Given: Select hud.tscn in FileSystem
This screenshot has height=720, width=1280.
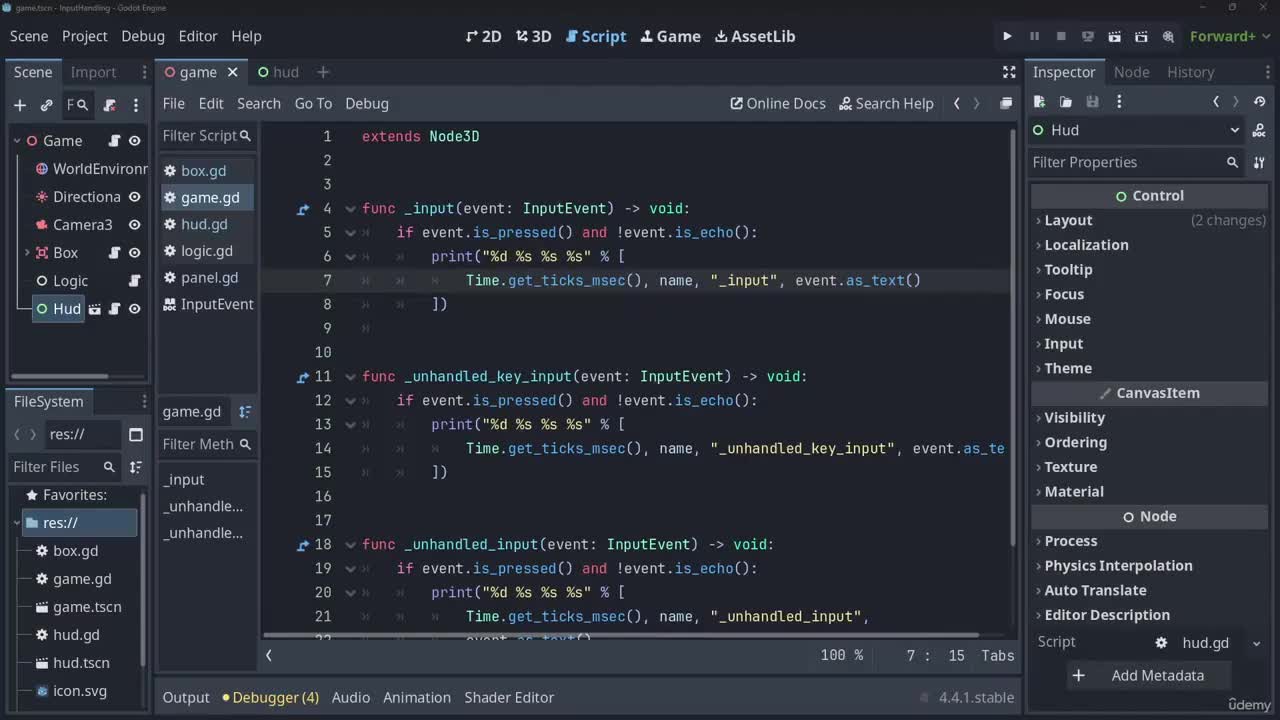Looking at the screenshot, I should [x=81, y=663].
